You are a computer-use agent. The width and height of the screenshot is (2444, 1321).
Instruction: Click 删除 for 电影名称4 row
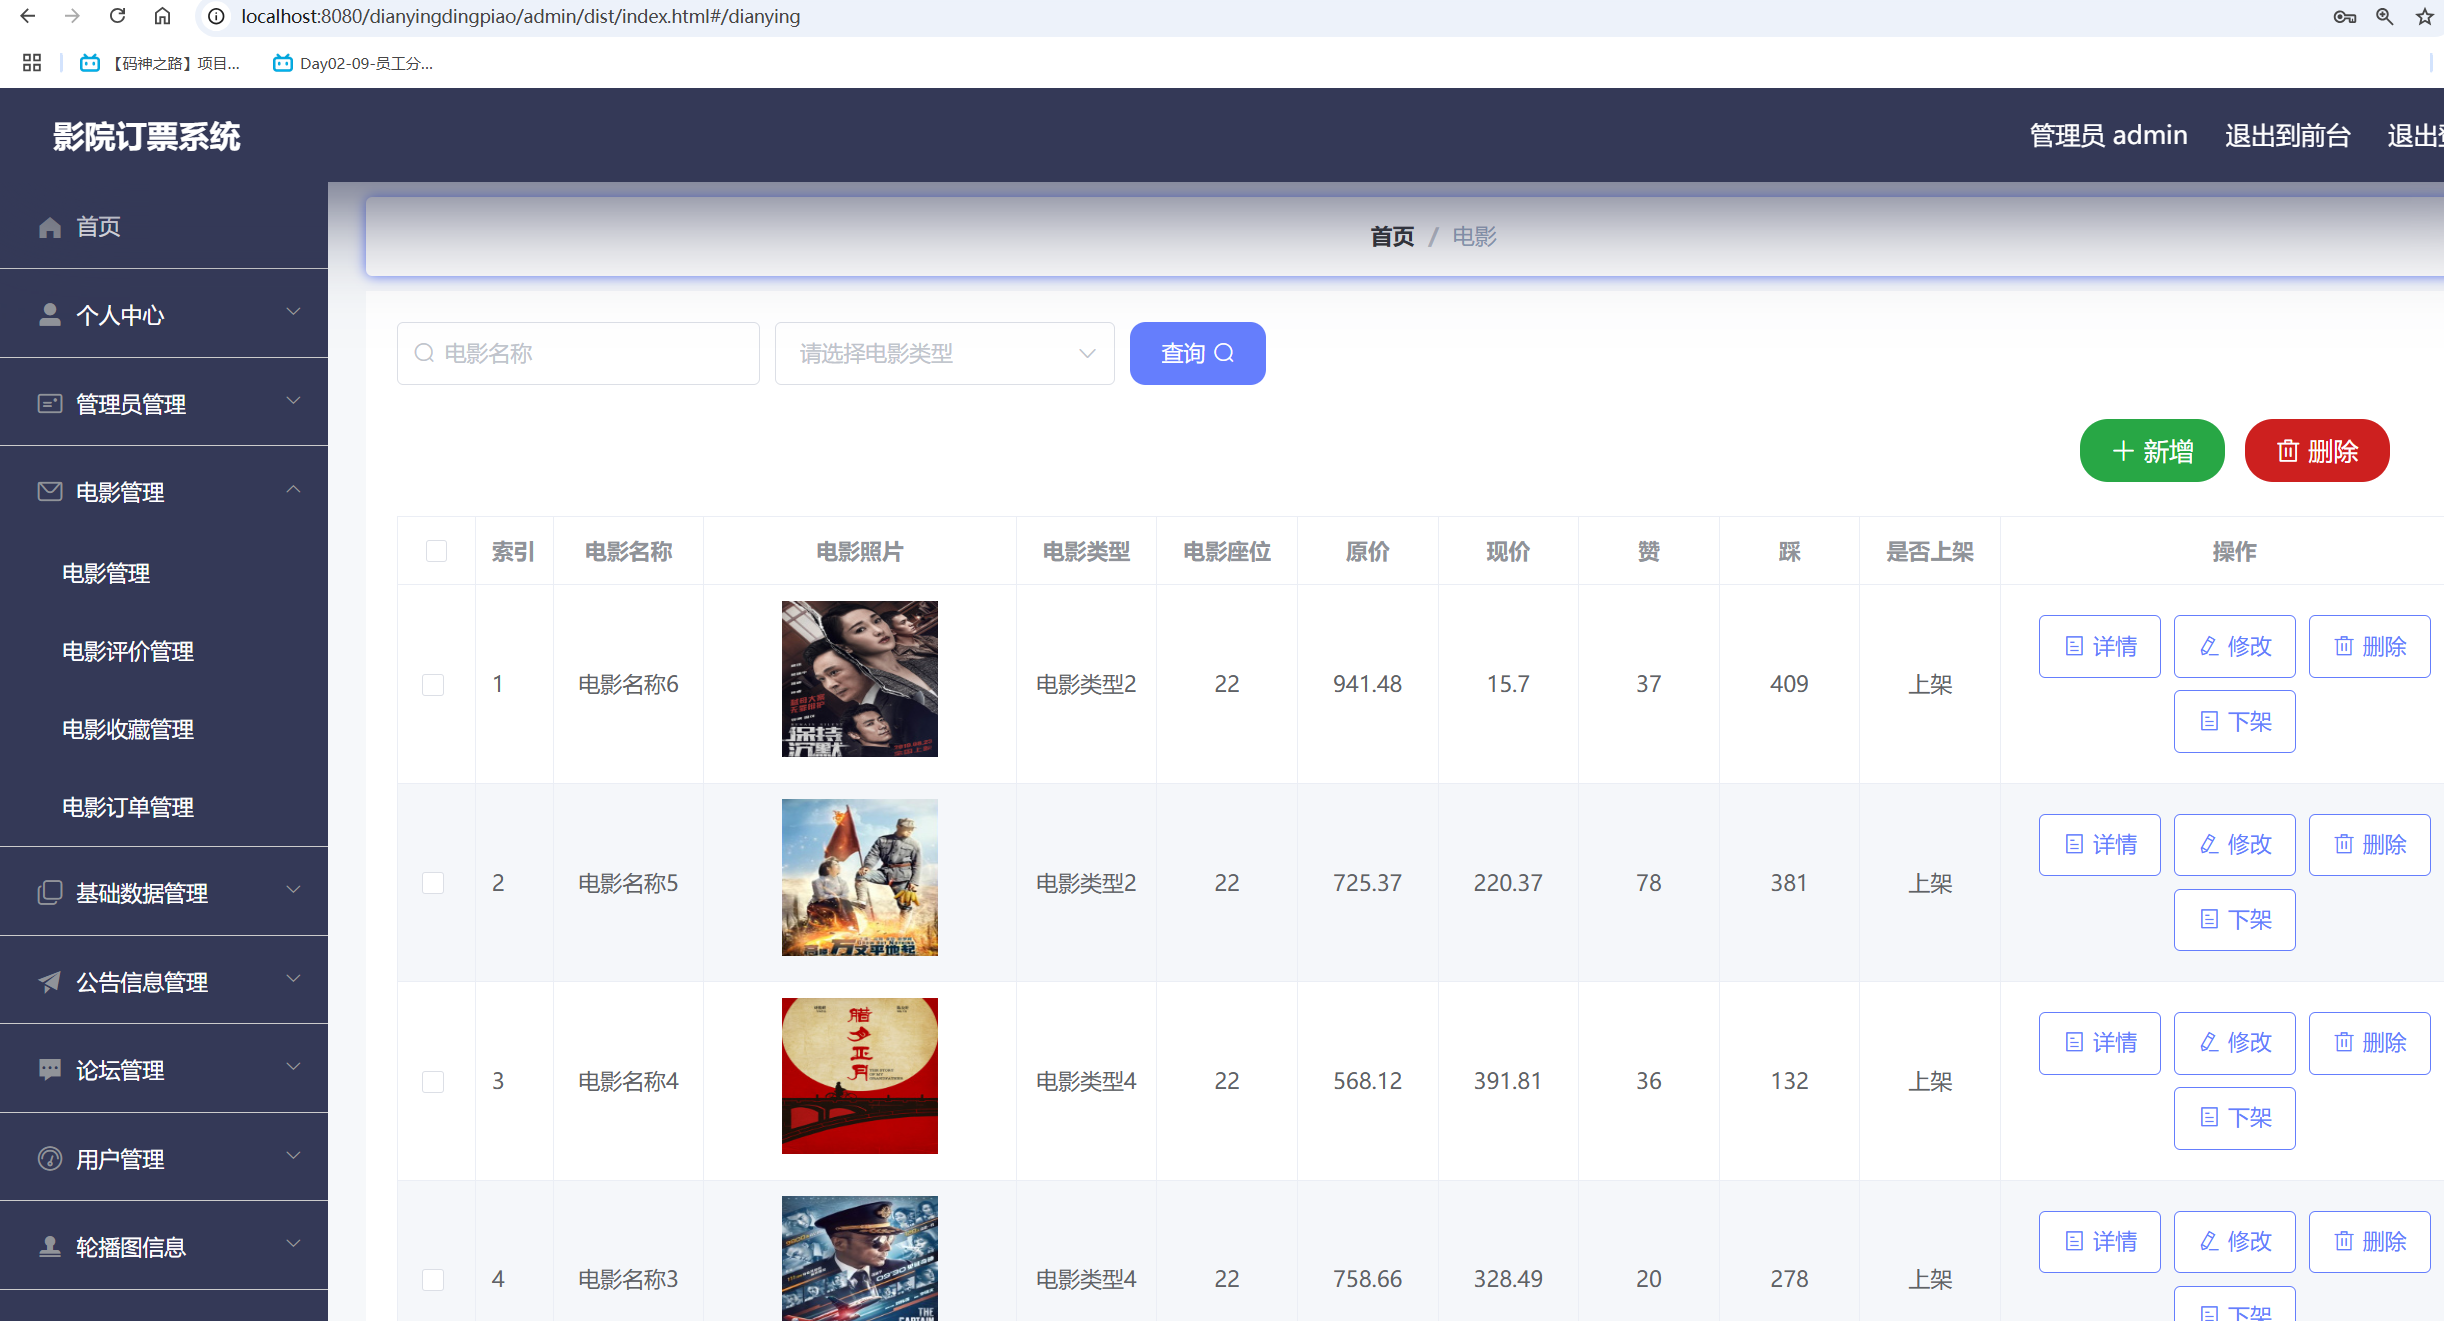(x=2370, y=1043)
